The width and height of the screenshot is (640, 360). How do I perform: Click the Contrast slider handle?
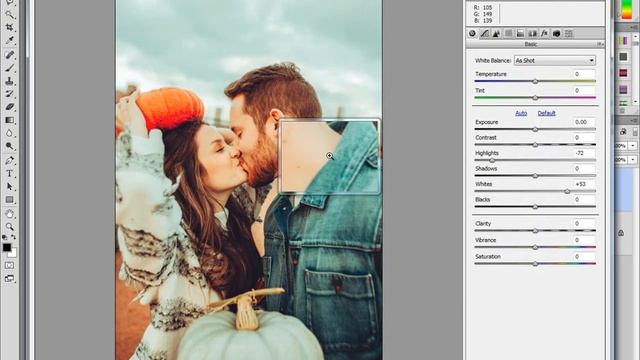tap(535, 145)
